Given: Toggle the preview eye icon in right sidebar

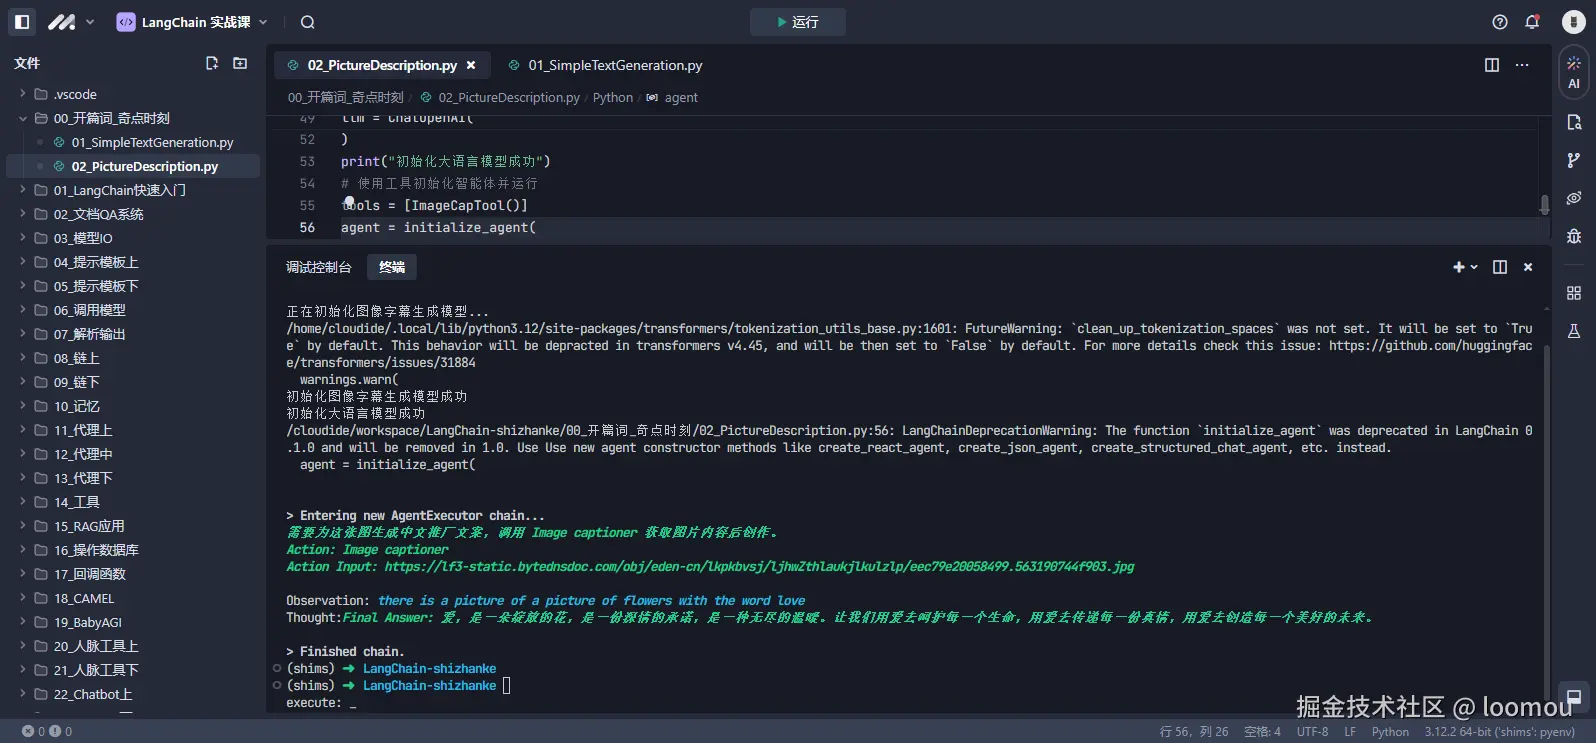Looking at the screenshot, I should [x=1574, y=198].
